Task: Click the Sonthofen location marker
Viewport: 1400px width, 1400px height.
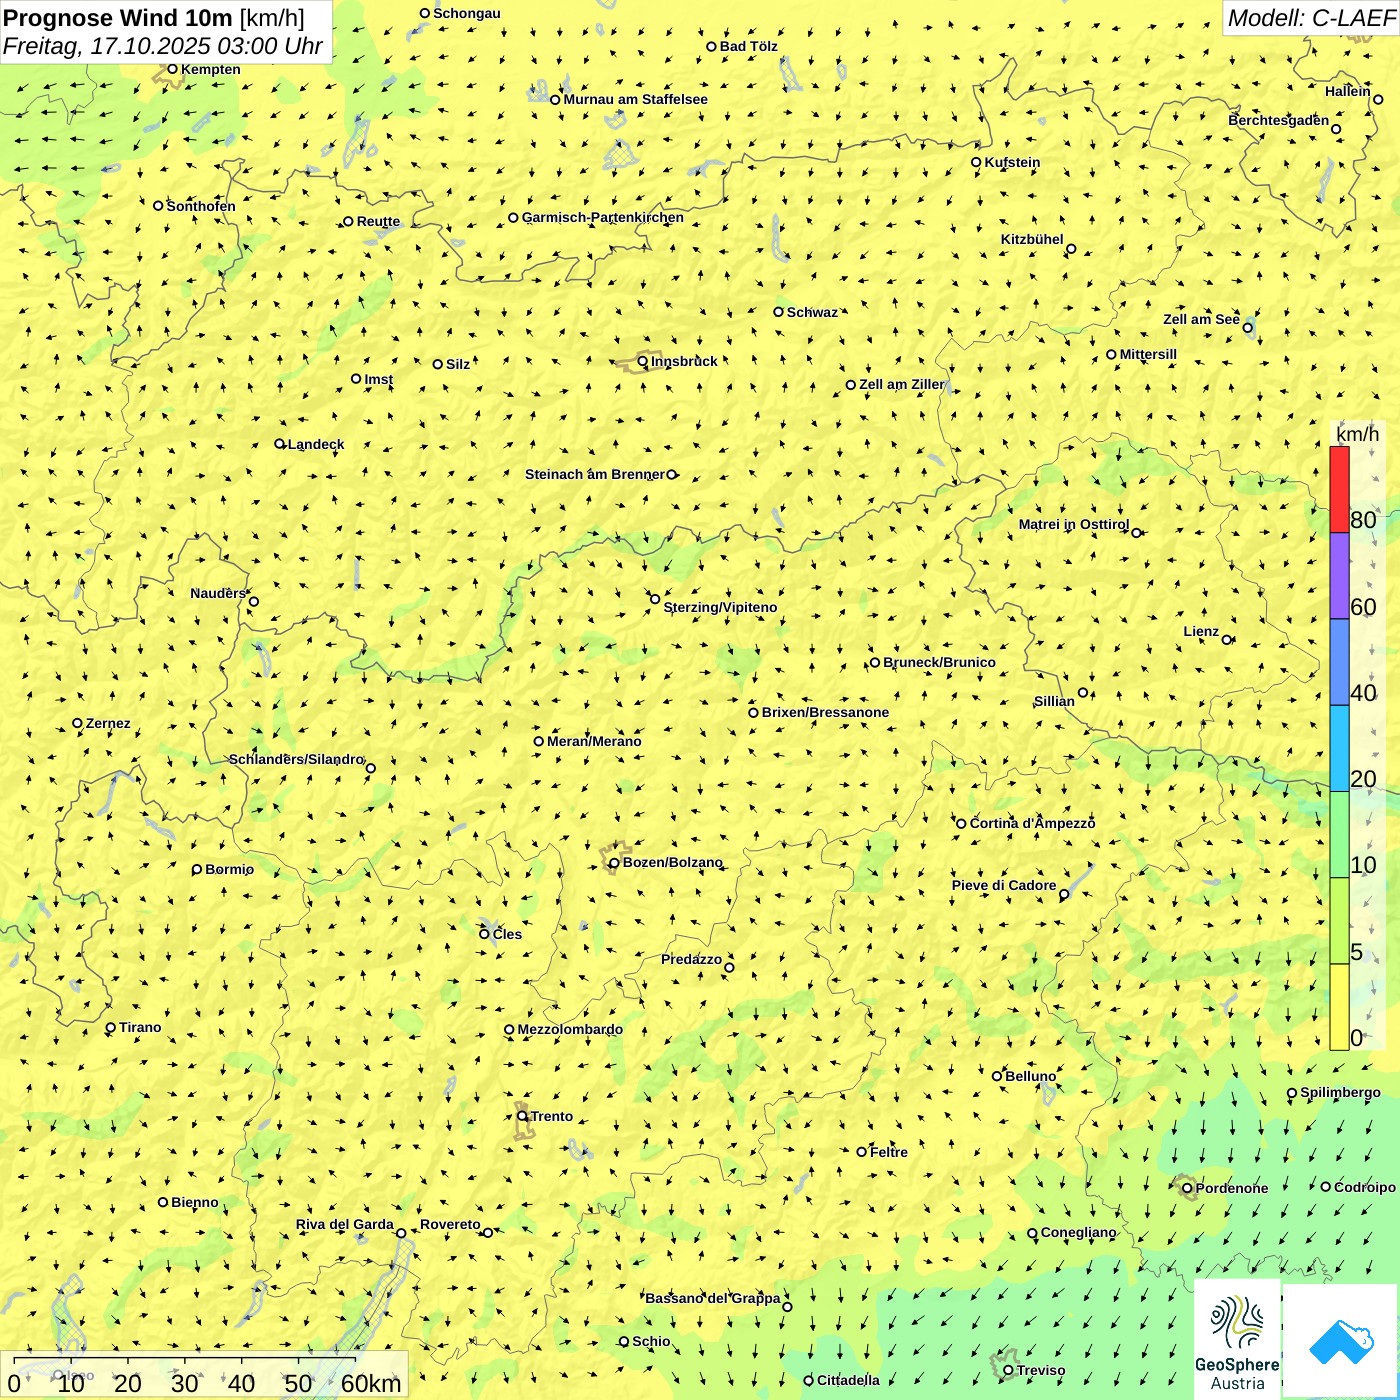Action: [158, 206]
